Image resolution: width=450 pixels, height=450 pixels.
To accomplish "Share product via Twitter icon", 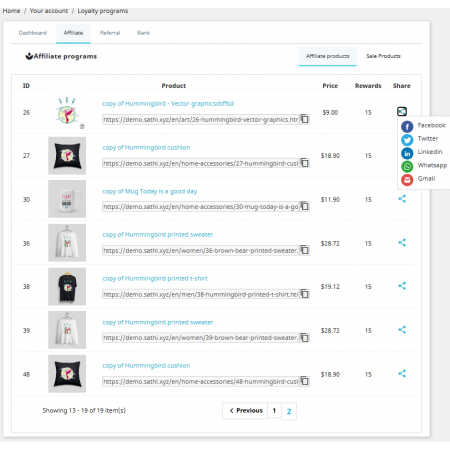I will [407, 140].
